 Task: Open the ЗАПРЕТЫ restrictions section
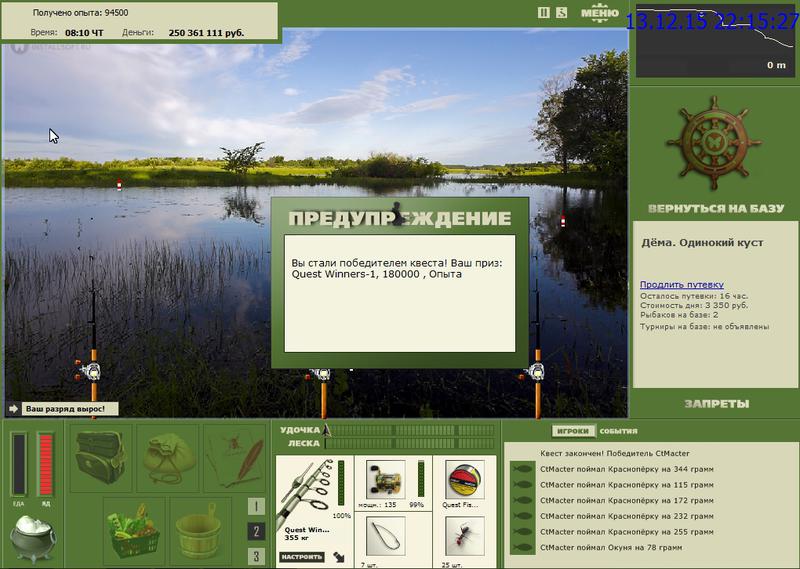point(716,404)
